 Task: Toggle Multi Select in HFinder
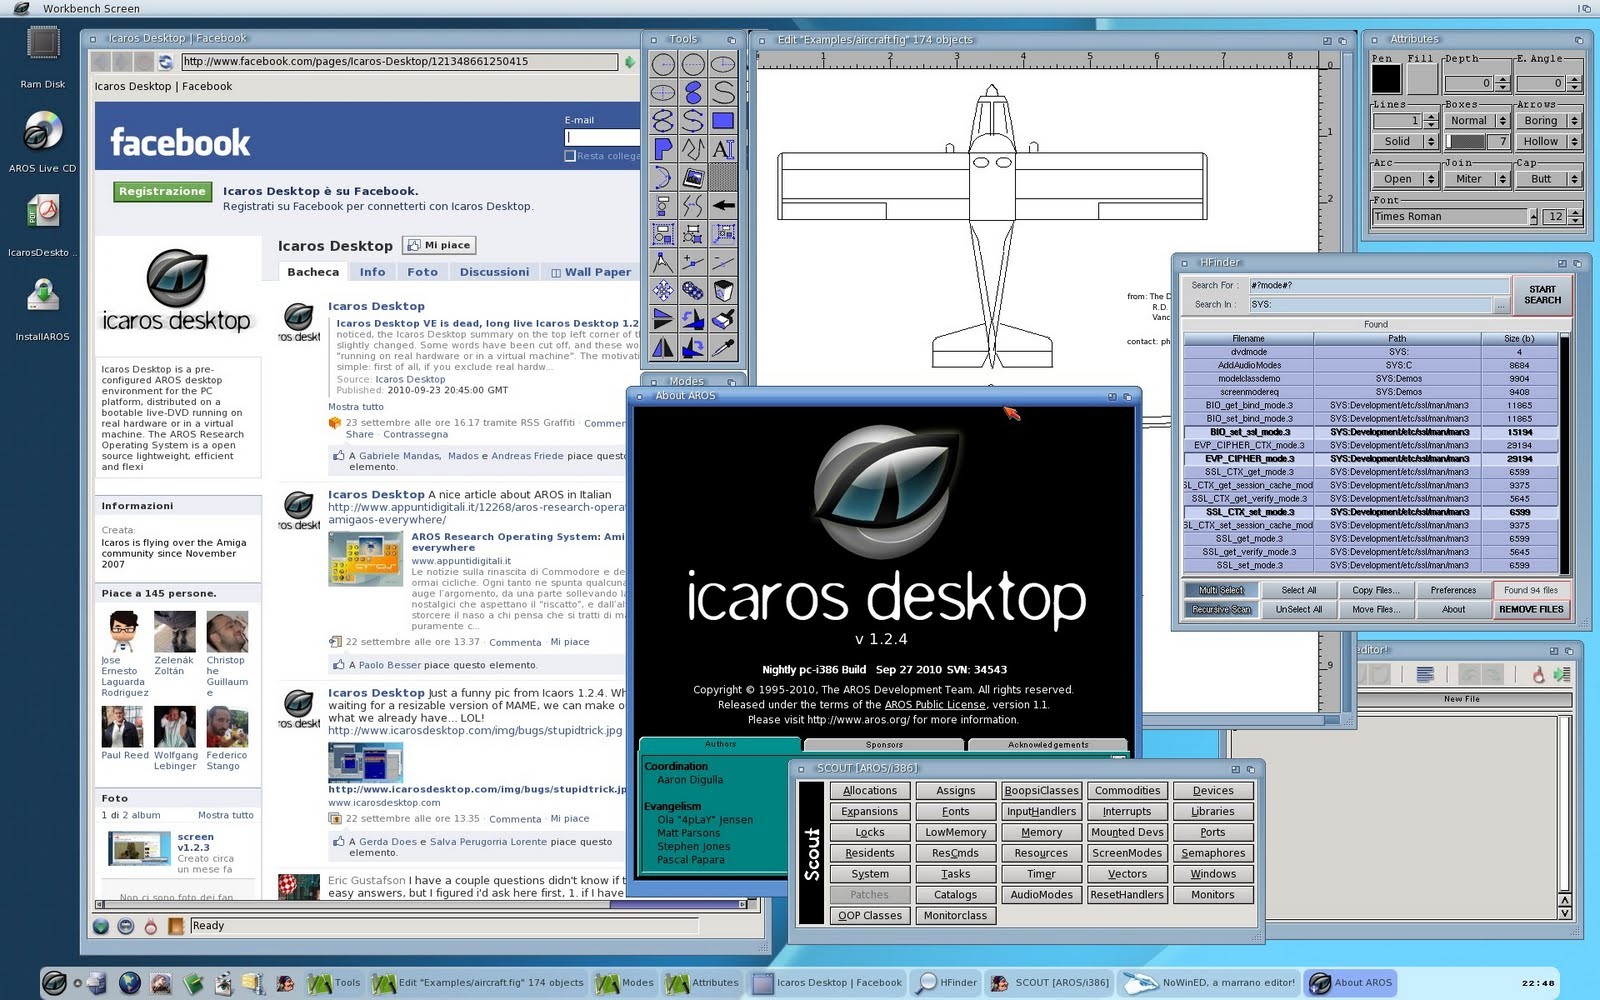click(x=1221, y=590)
